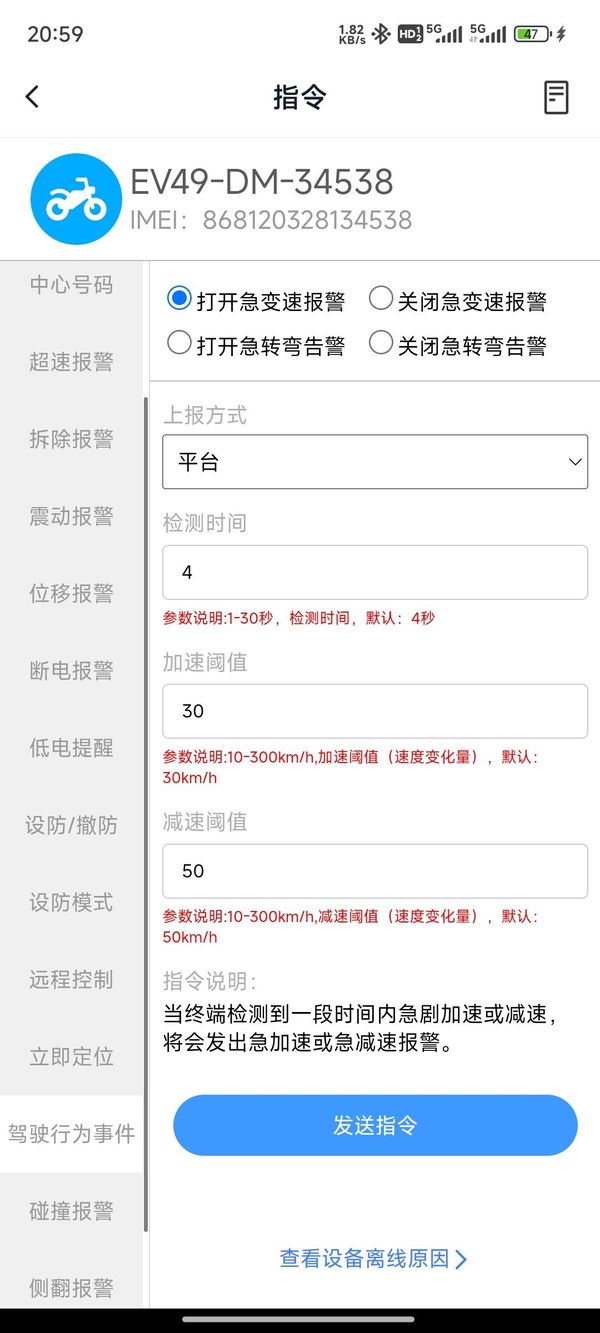
Task: Tap the back arrow icon
Action: click(x=32, y=97)
